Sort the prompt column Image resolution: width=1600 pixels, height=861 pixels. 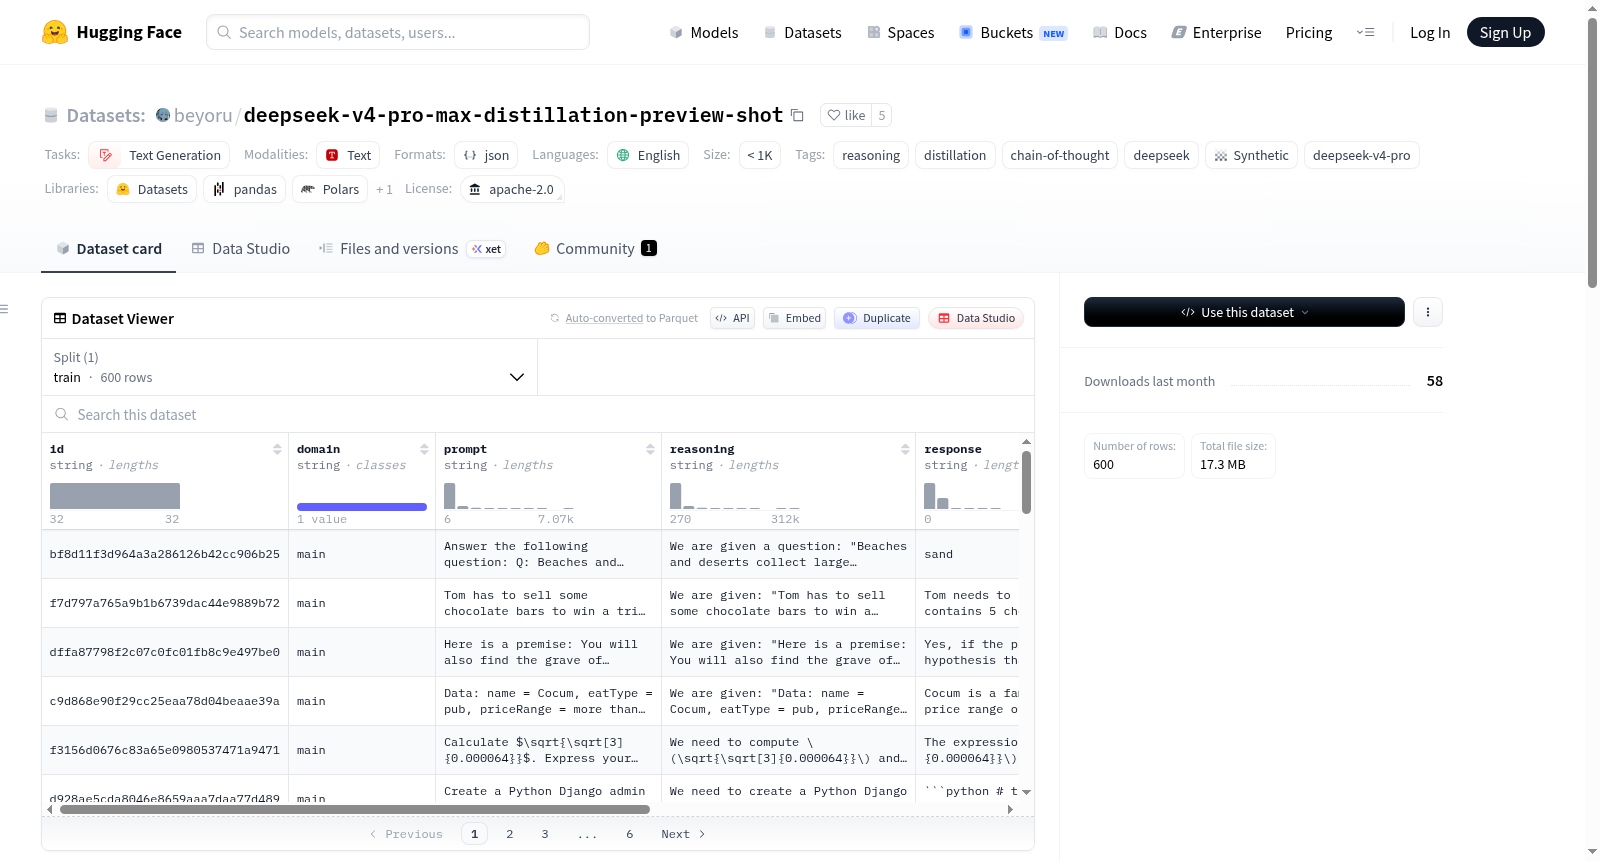[650, 449]
